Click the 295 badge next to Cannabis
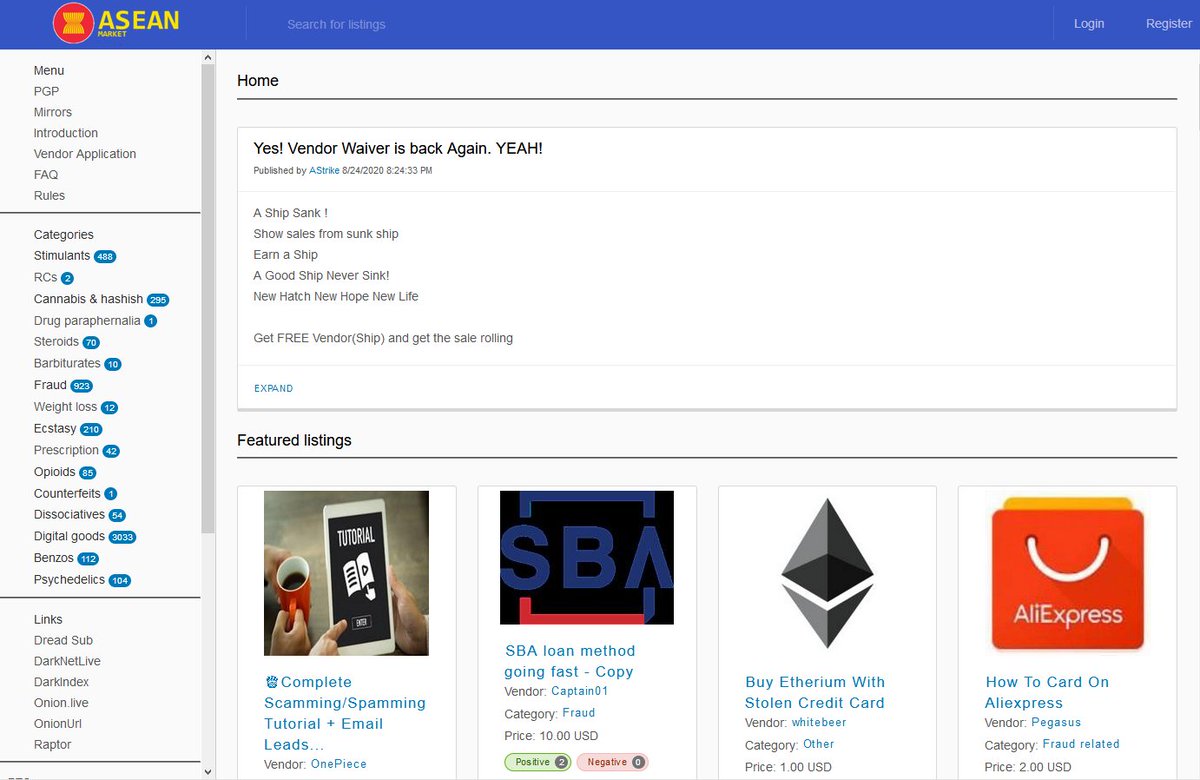This screenshot has width=1200, height=780. coord(158,300)
